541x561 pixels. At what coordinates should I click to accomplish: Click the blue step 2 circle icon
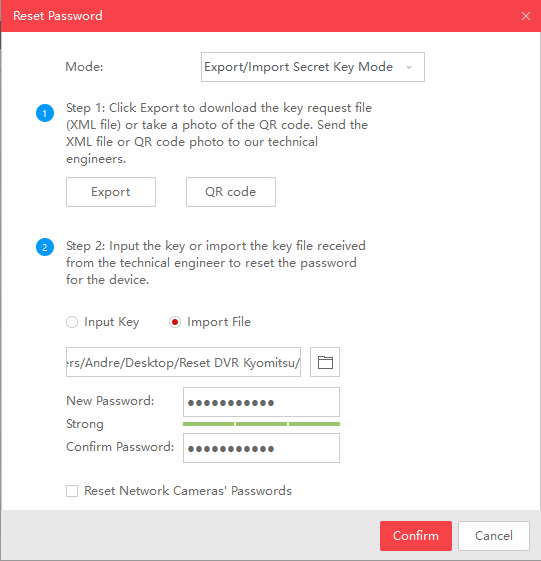(45, 247)
